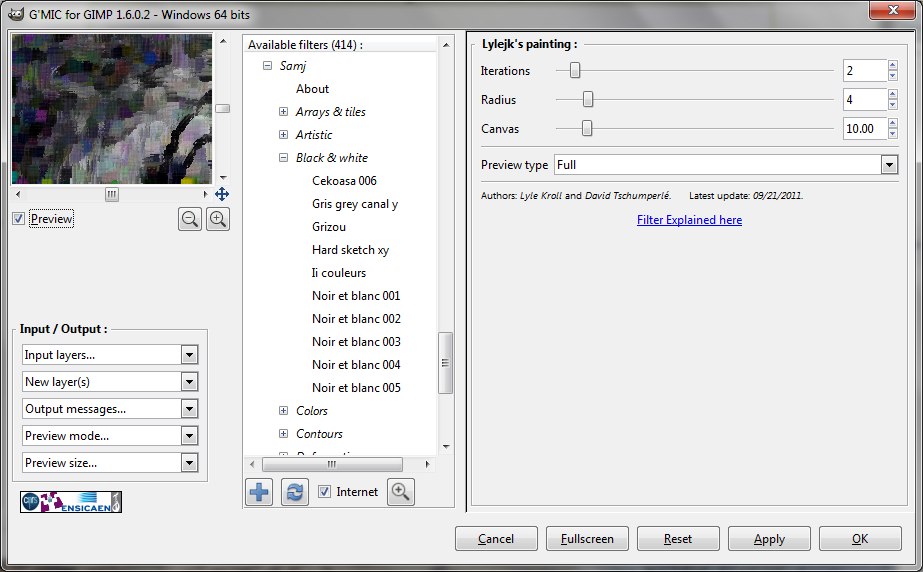Open the Preview type Full dropdown
The image size is (923, 572).
726,165
